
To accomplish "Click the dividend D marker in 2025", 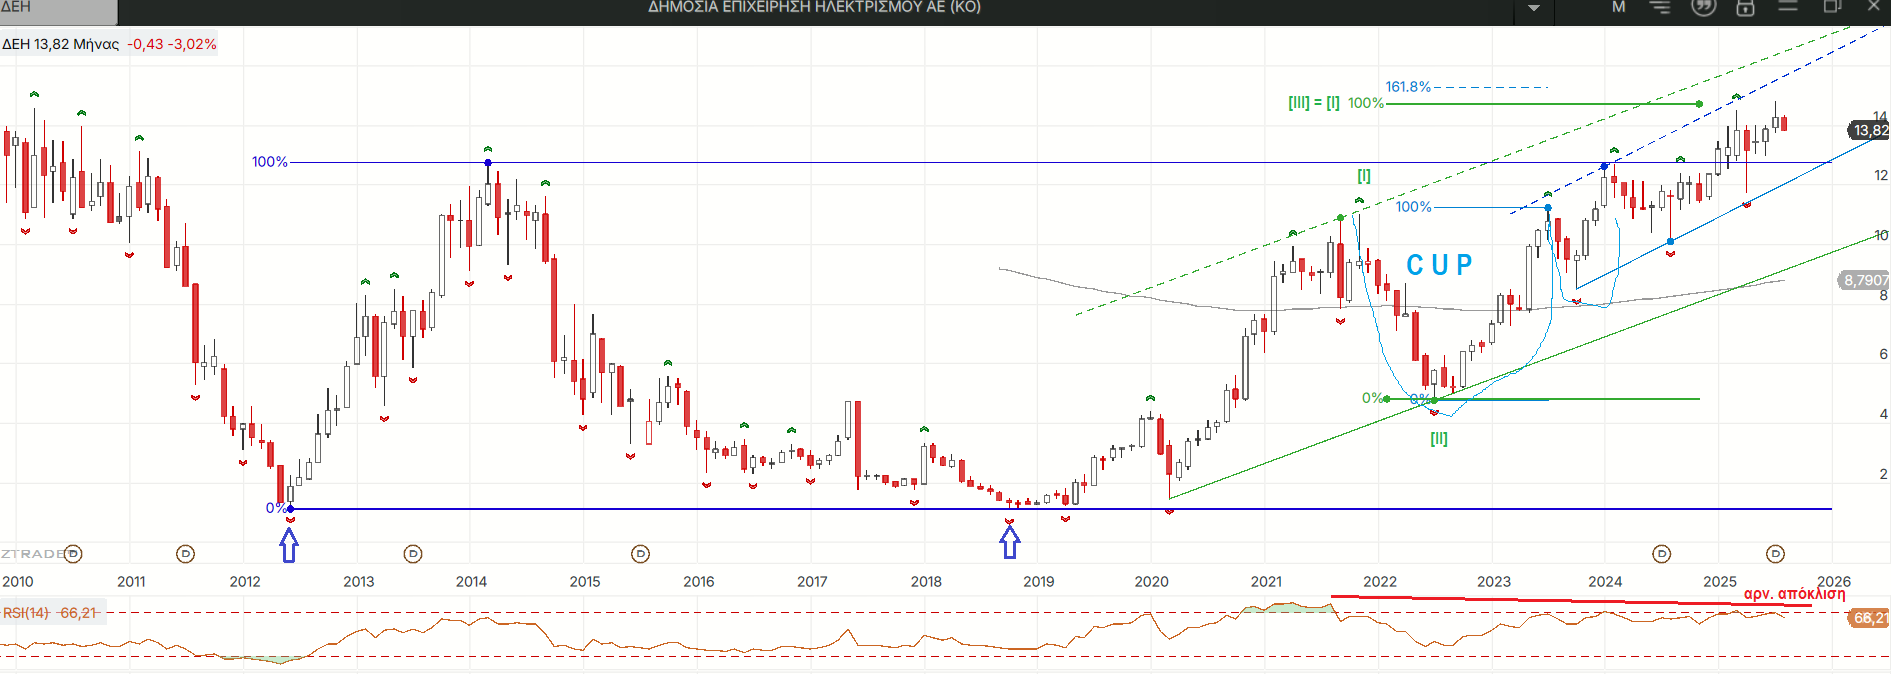I will (x=1775, y=554).
